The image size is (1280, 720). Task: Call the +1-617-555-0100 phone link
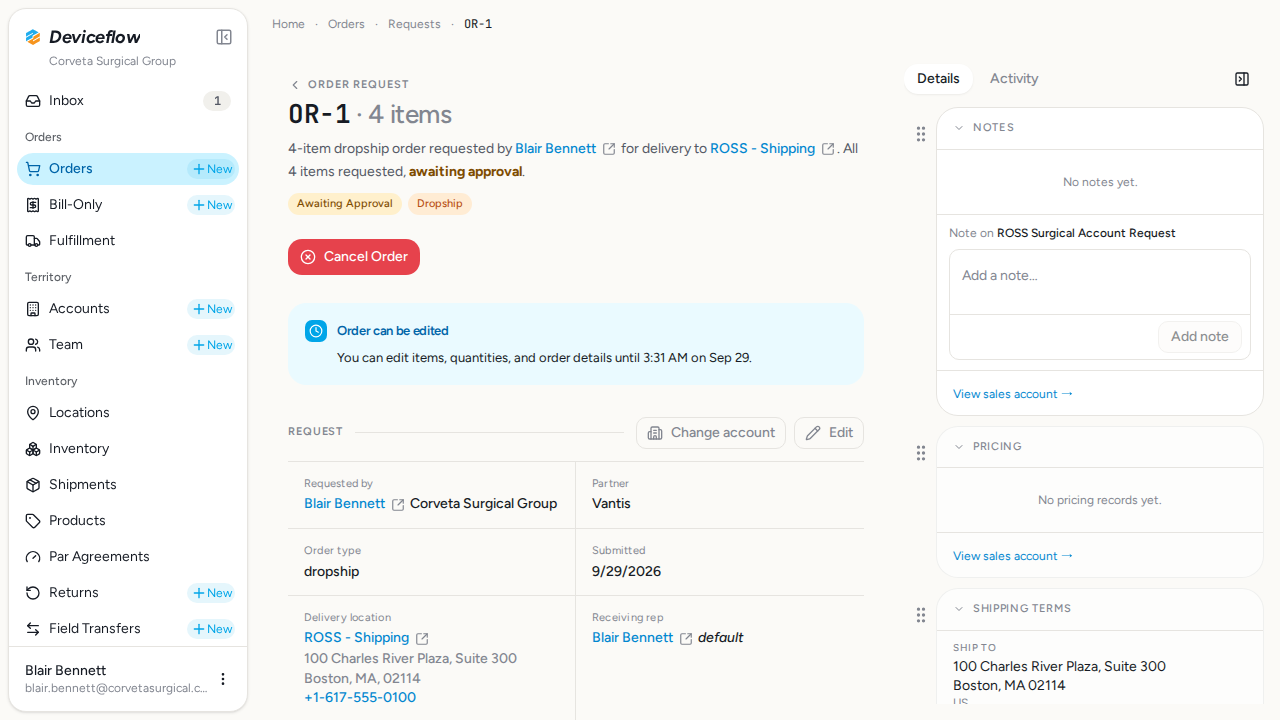(360, 698)
